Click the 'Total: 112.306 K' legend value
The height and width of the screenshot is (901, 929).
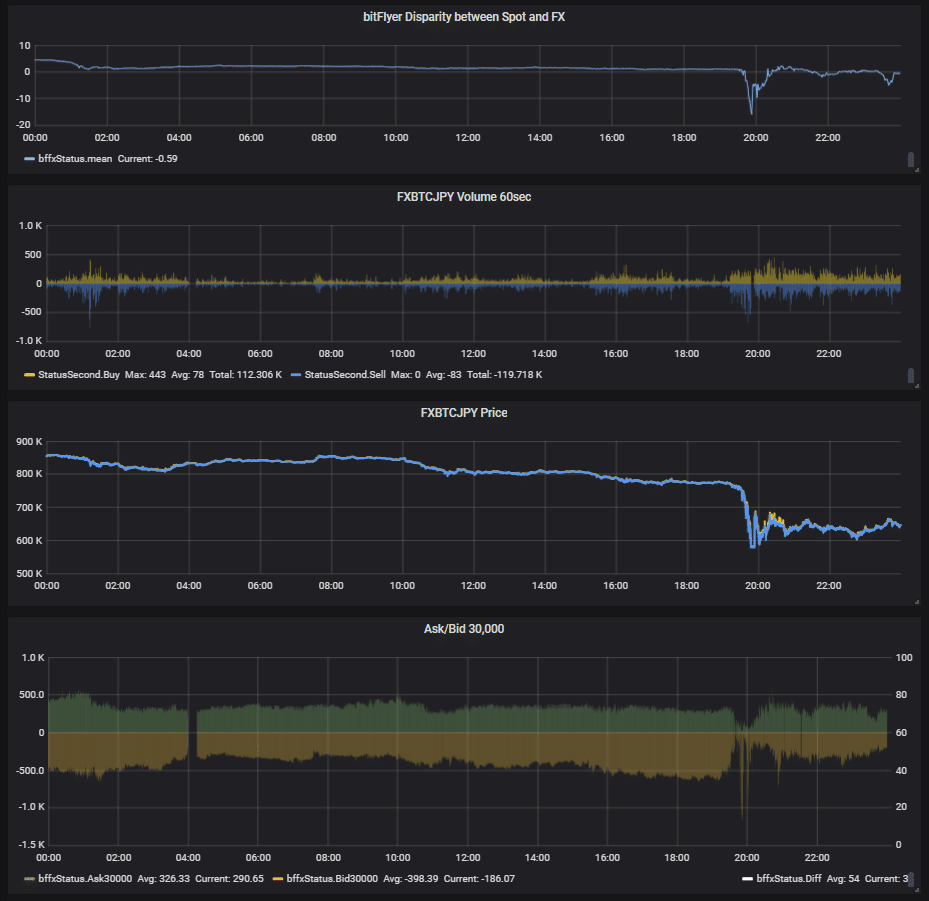point(245,375)
